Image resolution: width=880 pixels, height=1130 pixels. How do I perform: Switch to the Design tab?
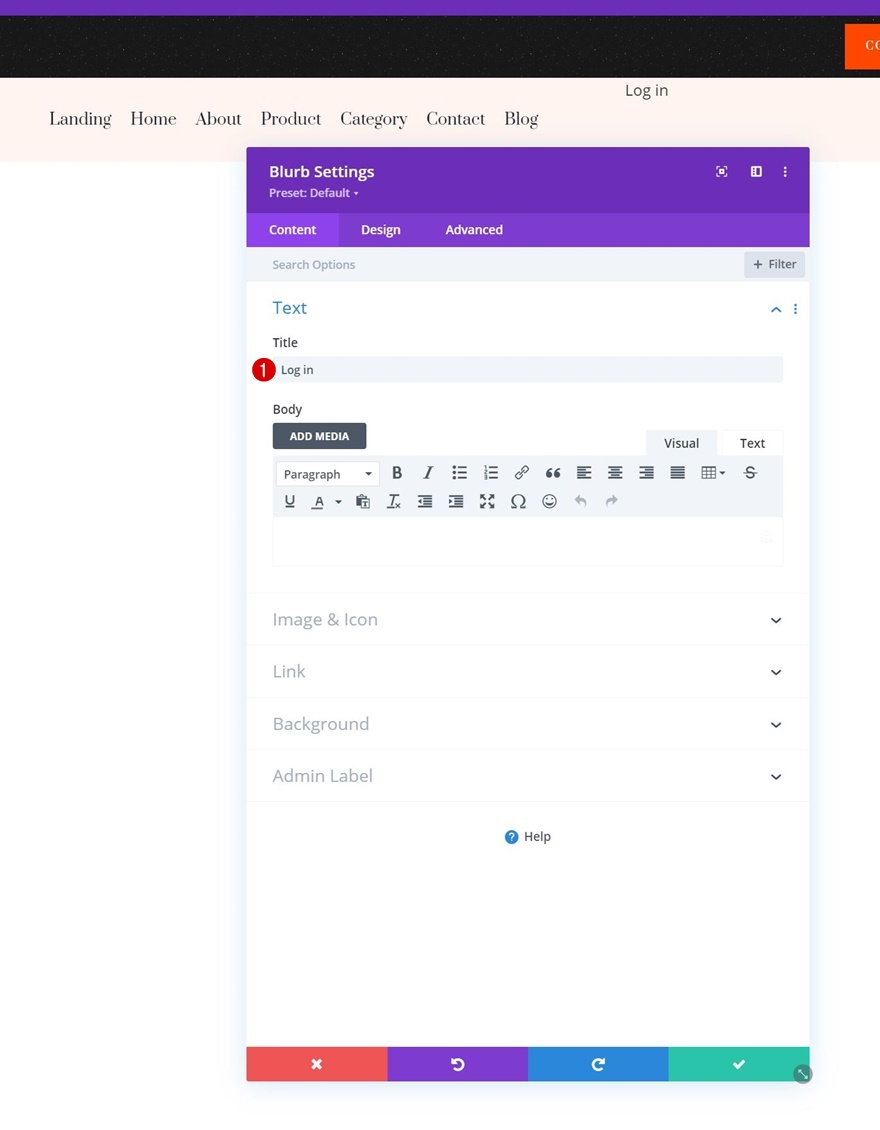pos(381,230)
